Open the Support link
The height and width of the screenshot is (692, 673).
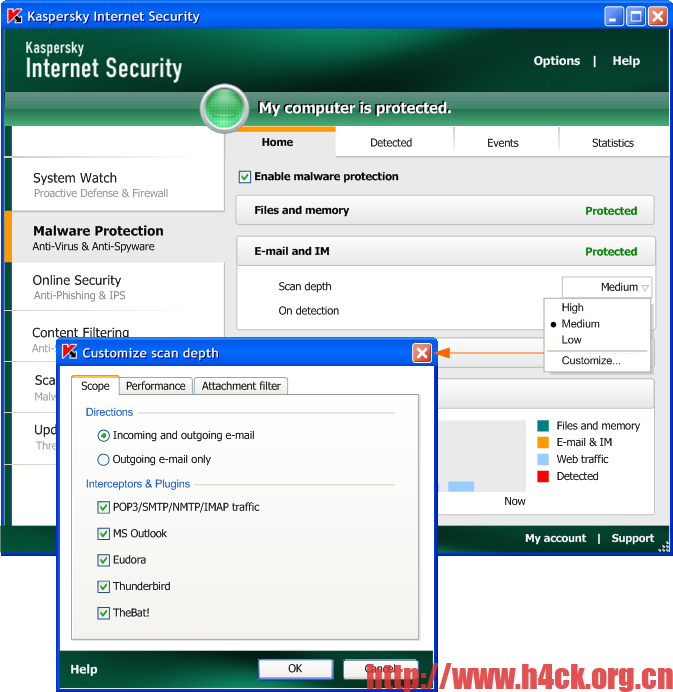pyautogui.click(x=633, y=538)
